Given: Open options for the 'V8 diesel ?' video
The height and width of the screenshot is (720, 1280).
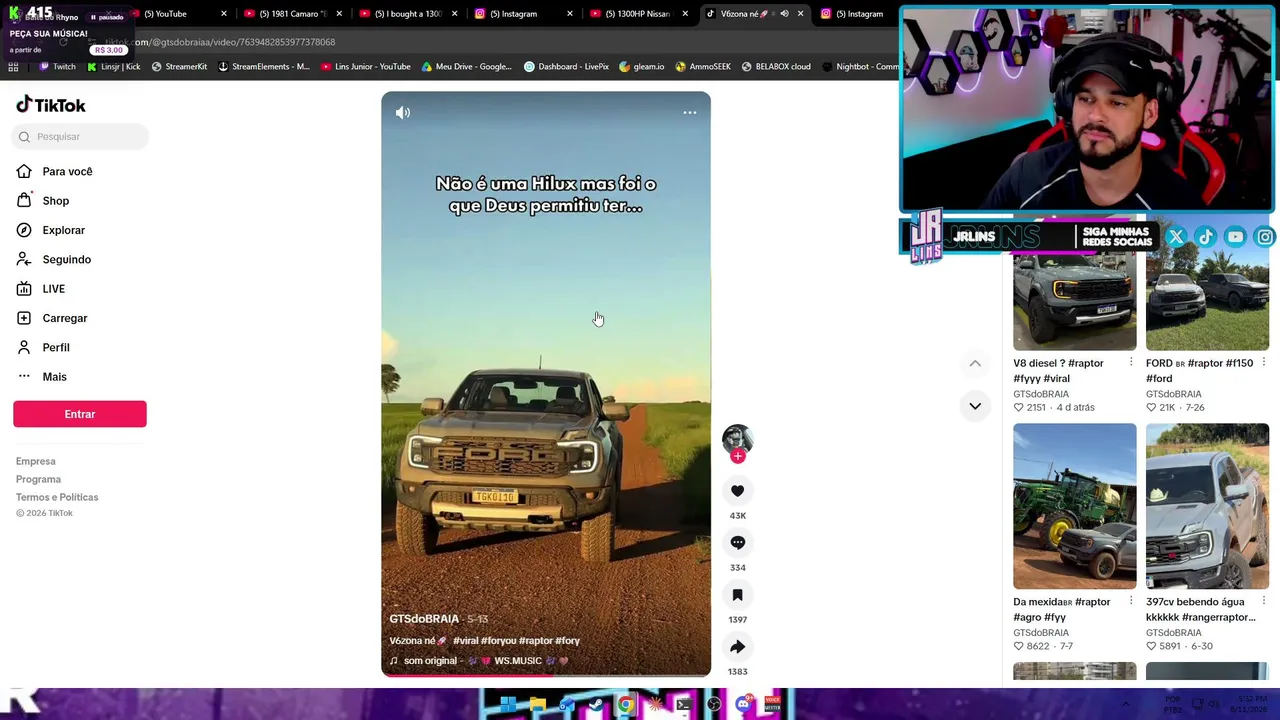Looking at the screenshot, I should tap(1131, 363).
